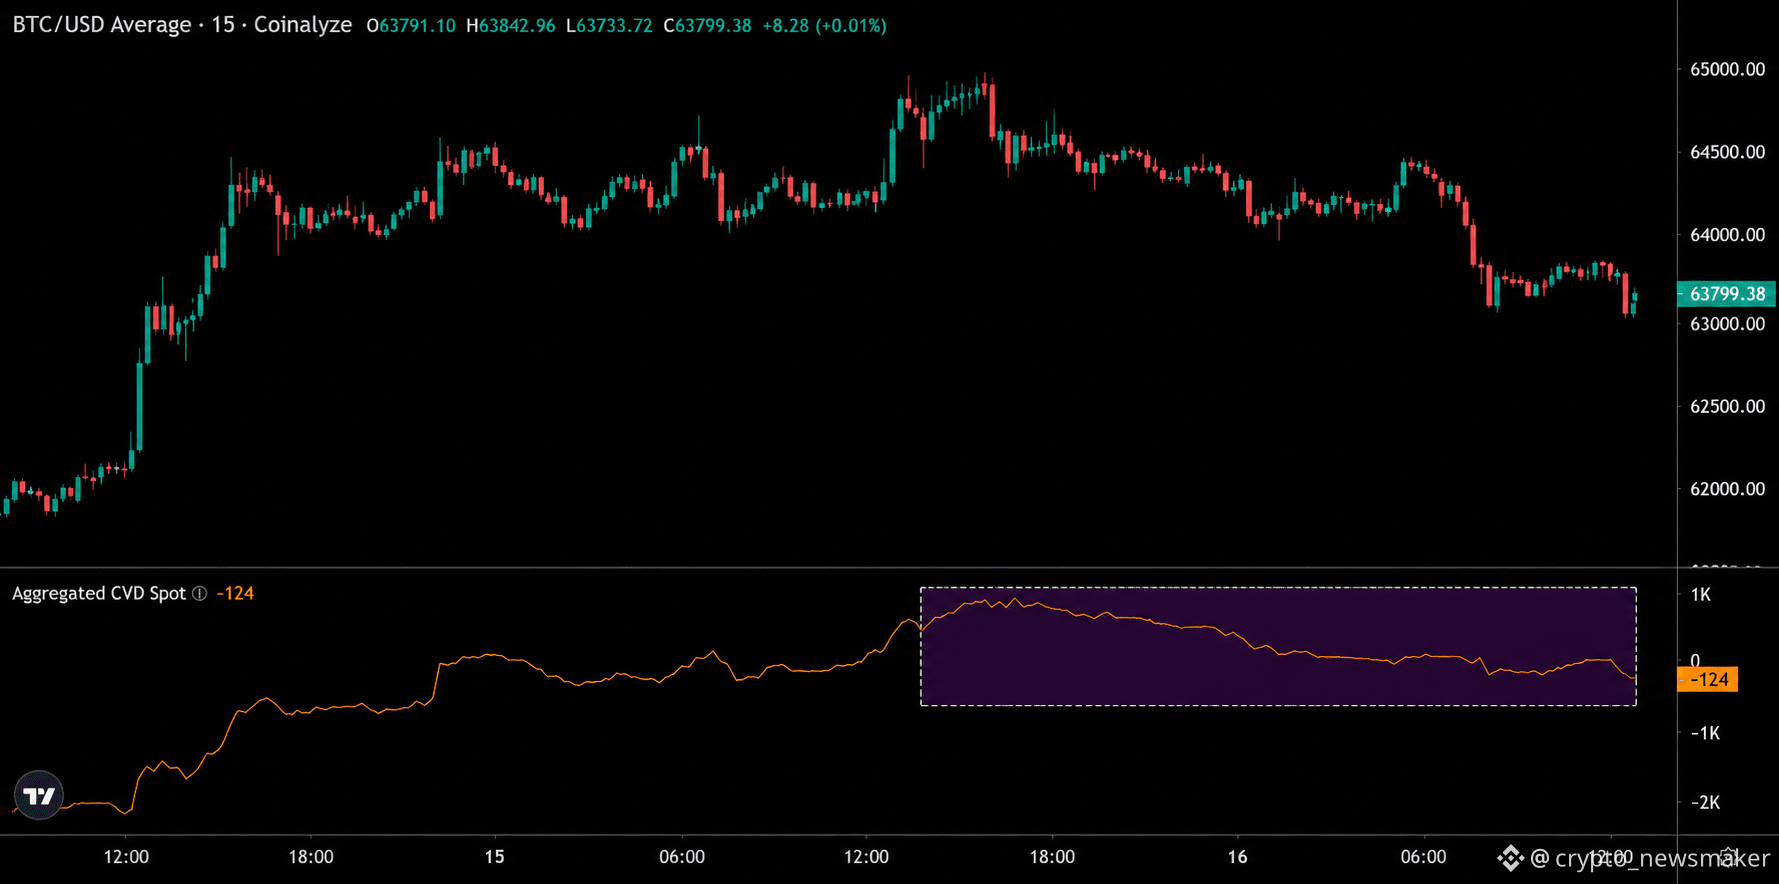Select the Aggregated CVD Spot indicator label
The width and height of the screenshot is (1779, 884).
click(x=99, y=594)
